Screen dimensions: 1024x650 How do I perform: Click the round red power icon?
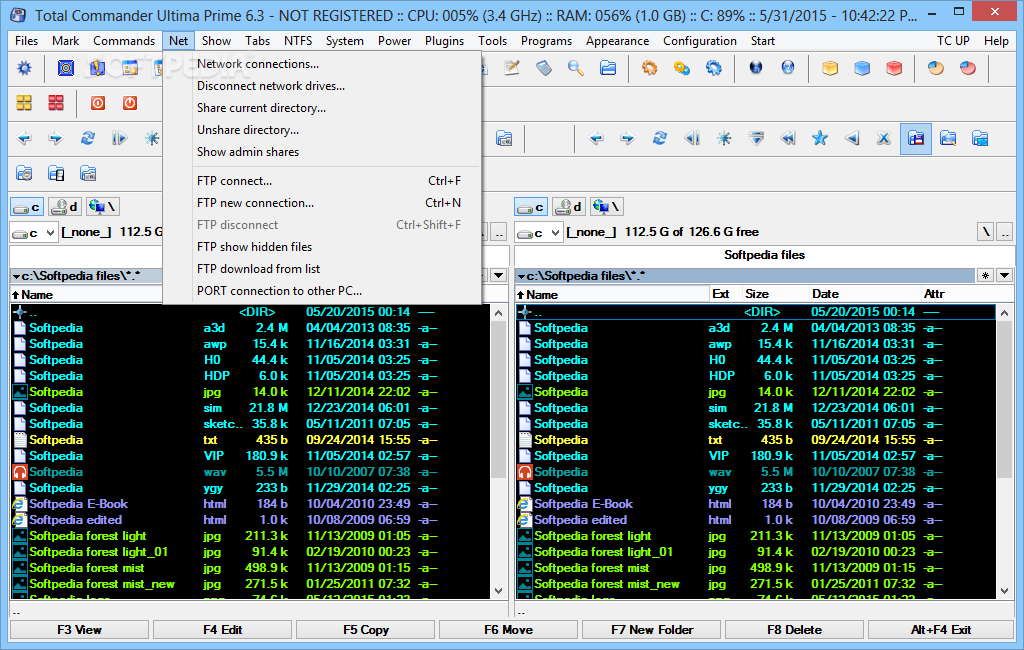[130, 103]
